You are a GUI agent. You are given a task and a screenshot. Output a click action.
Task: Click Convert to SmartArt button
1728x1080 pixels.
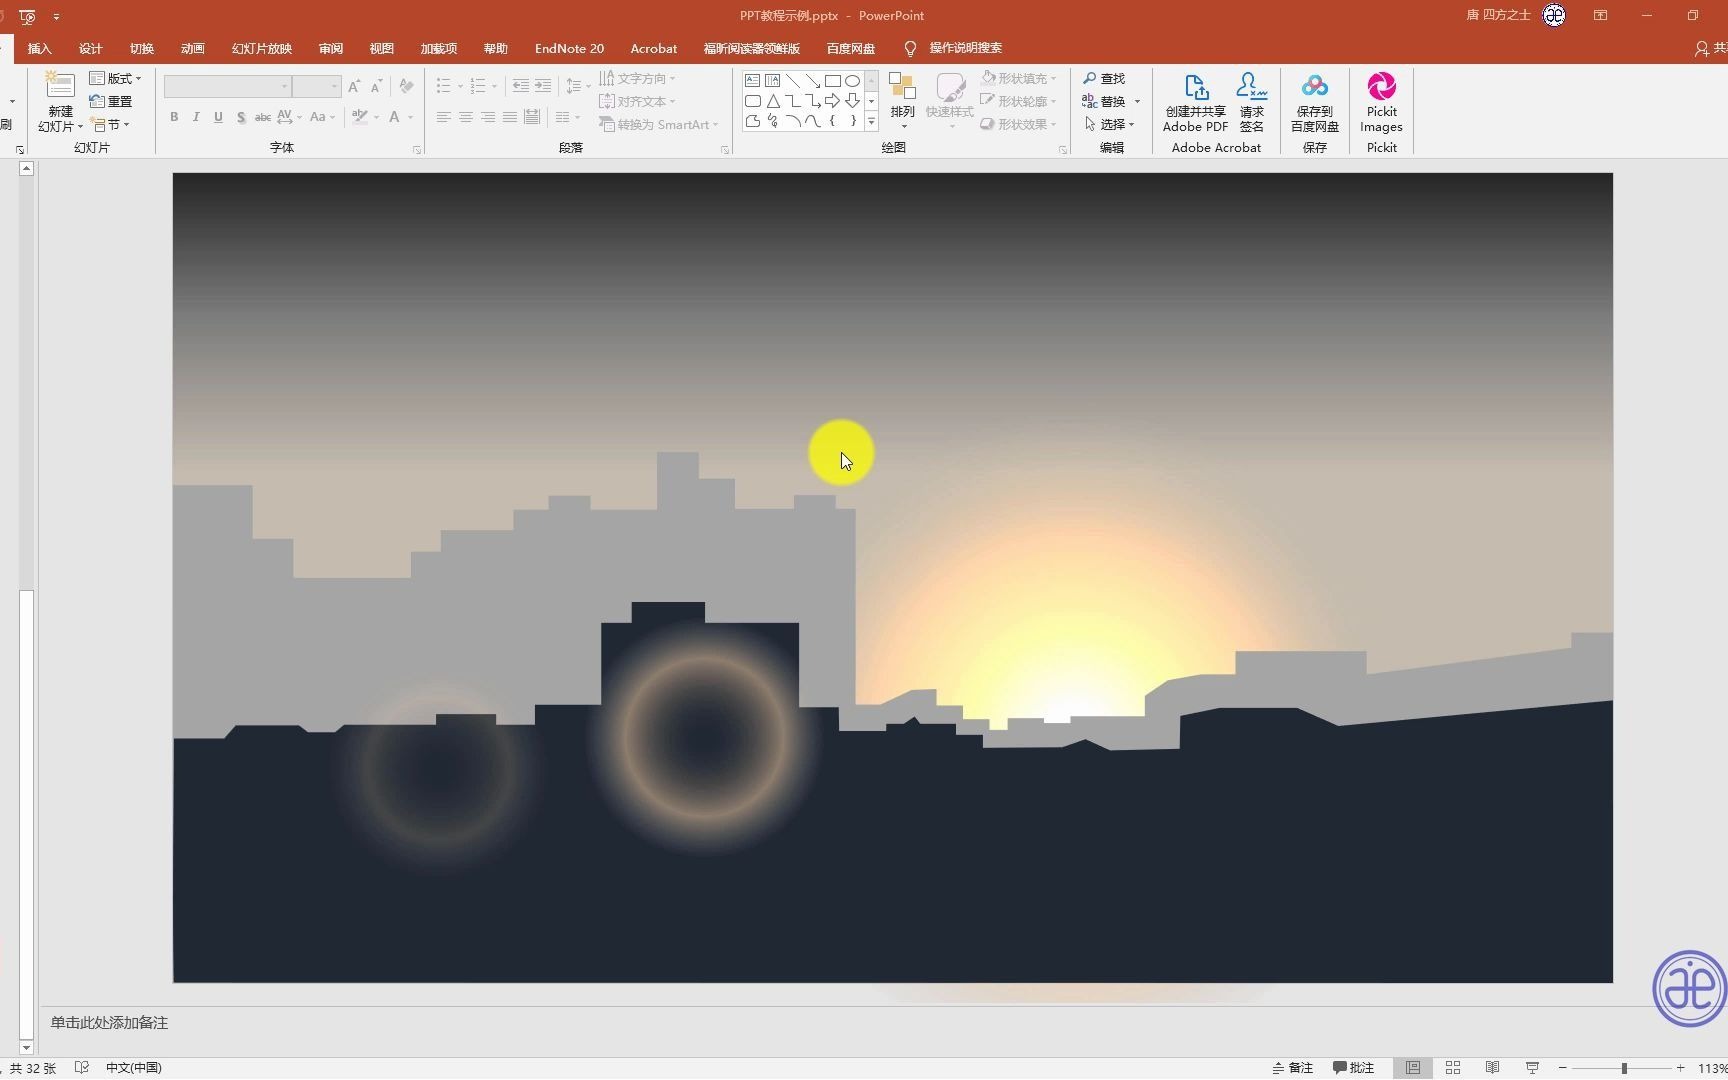click(658, 124)
